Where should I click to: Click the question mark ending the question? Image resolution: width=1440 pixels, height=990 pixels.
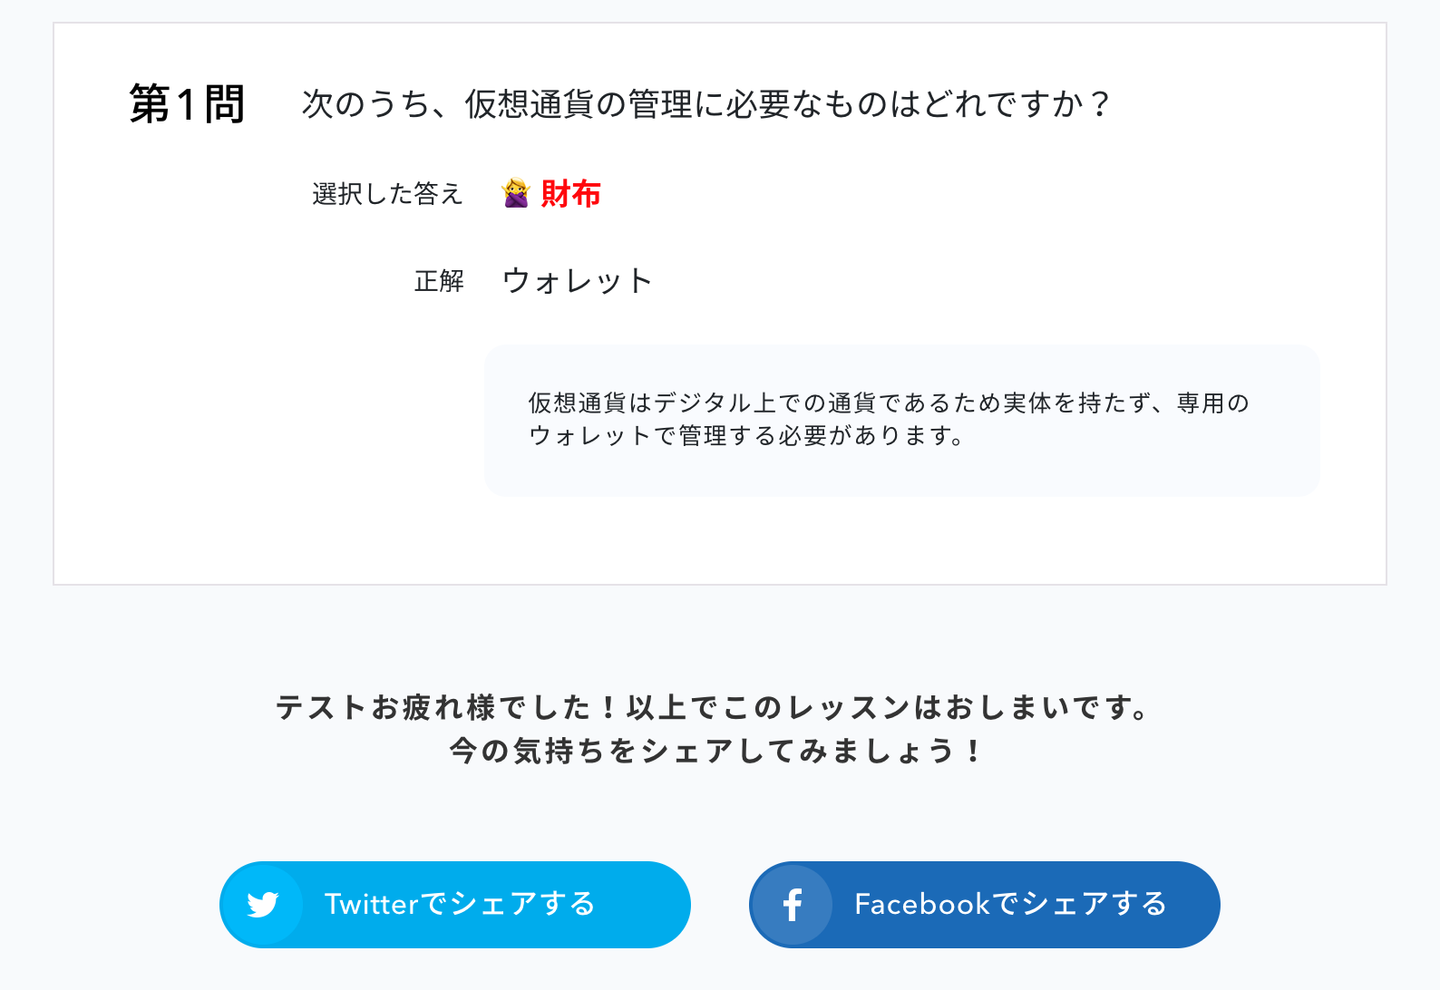click(1100, 104)
